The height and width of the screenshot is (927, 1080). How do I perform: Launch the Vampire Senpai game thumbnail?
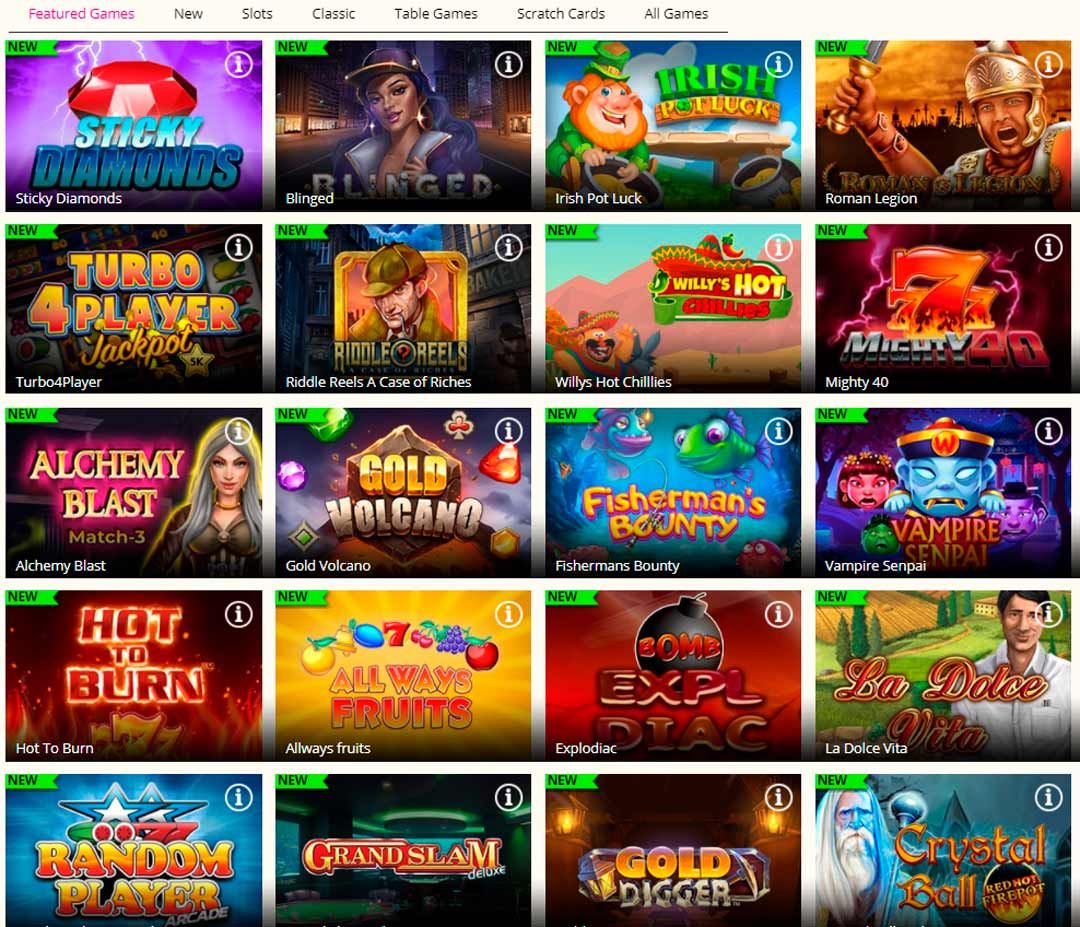(943, 492)
